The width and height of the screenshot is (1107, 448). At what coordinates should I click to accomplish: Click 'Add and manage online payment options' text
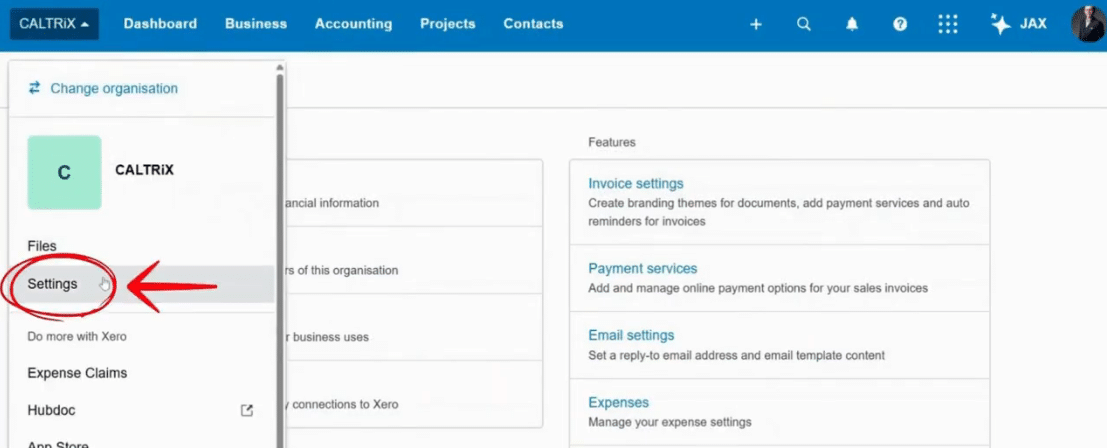758,288
